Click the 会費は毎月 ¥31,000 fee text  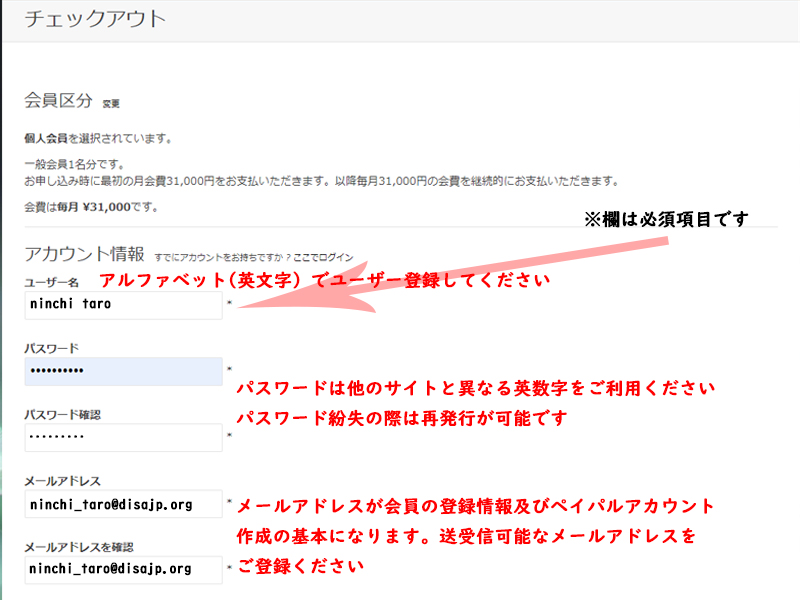91,207
